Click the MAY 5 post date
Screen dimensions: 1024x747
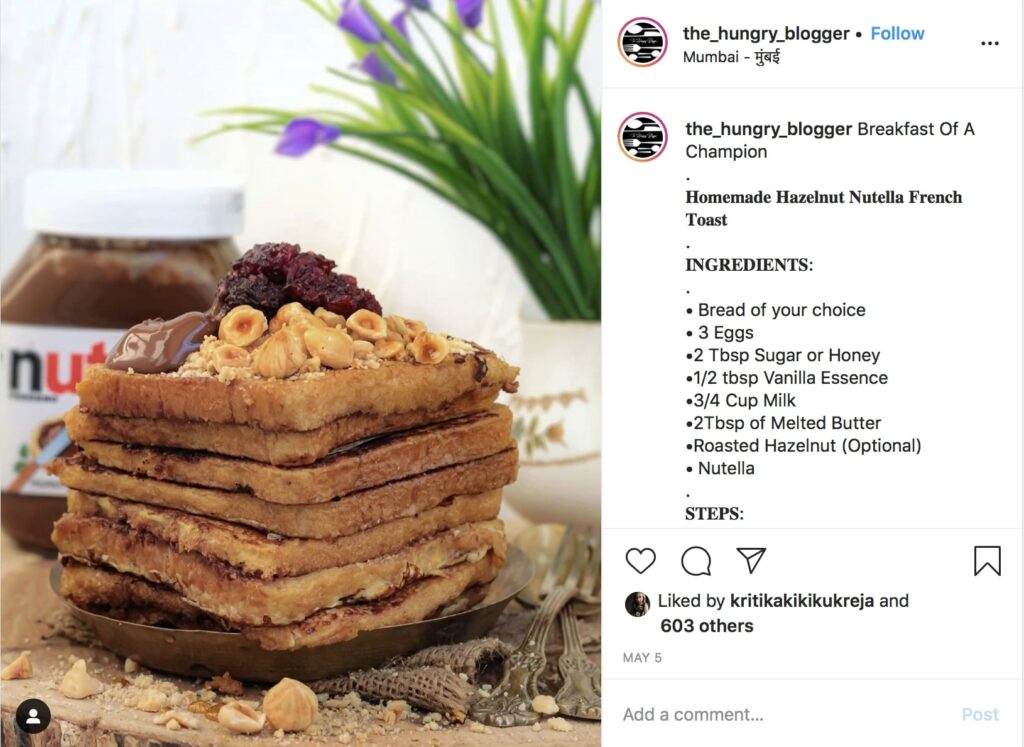click(x=642, y=658)
